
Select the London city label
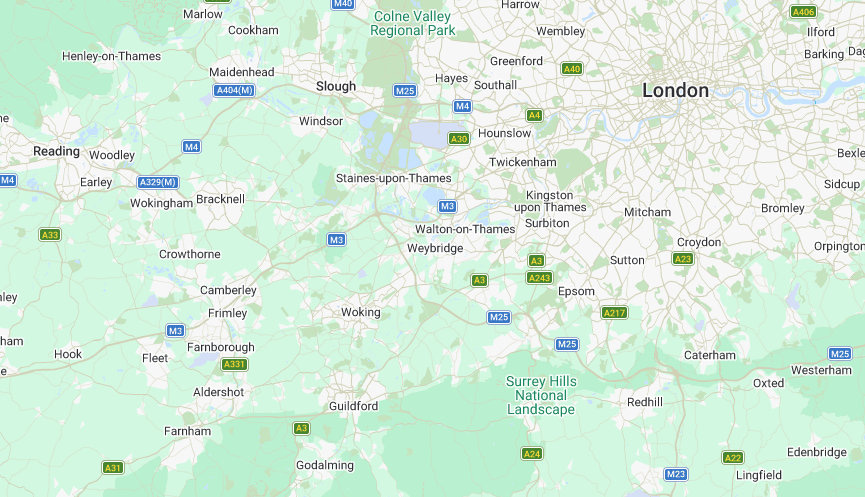(x=675, y=90)
